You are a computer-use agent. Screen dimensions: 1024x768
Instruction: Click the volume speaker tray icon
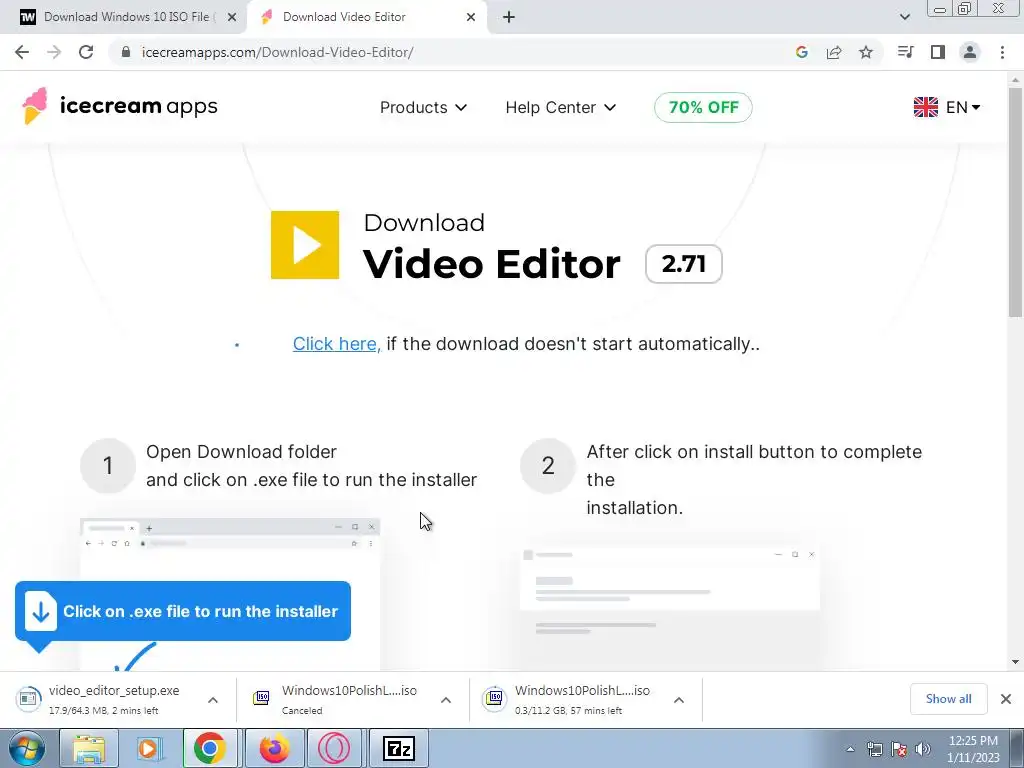(x=923, y=749)
